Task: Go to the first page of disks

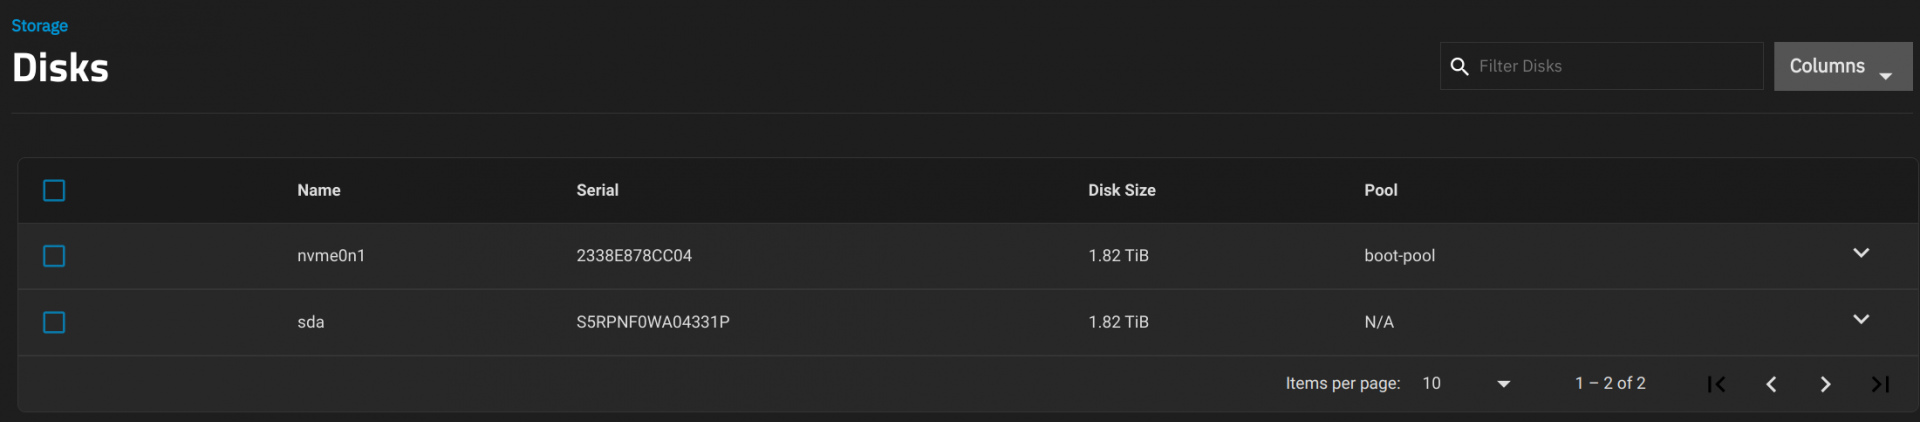Action: 1716,384
